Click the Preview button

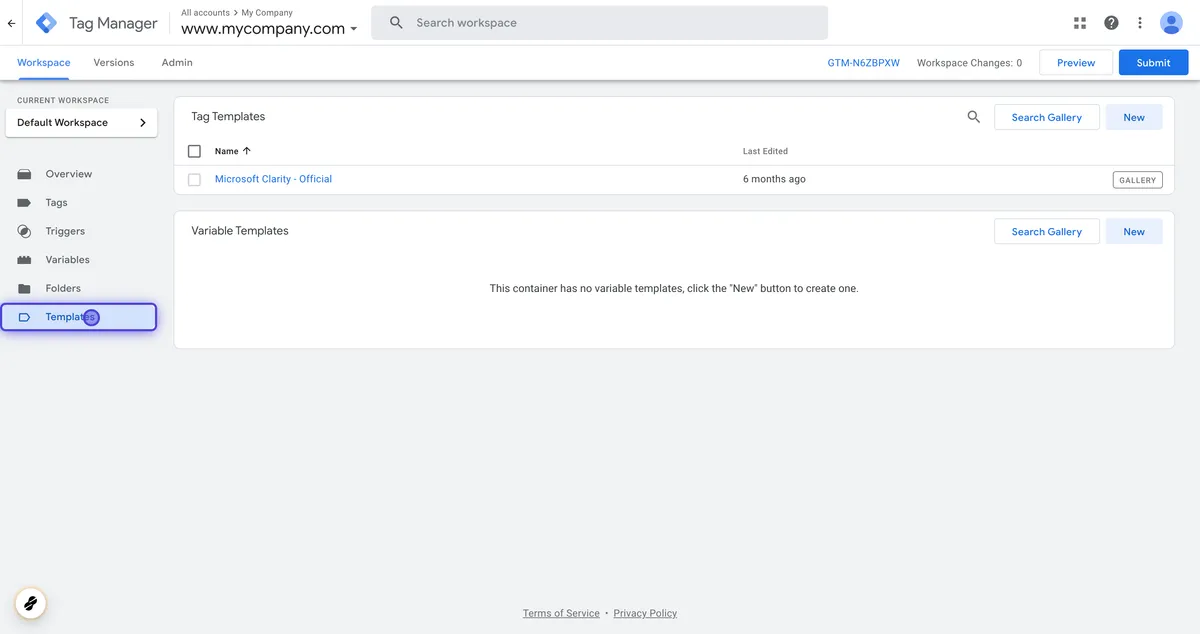(x=1076, y=62)
